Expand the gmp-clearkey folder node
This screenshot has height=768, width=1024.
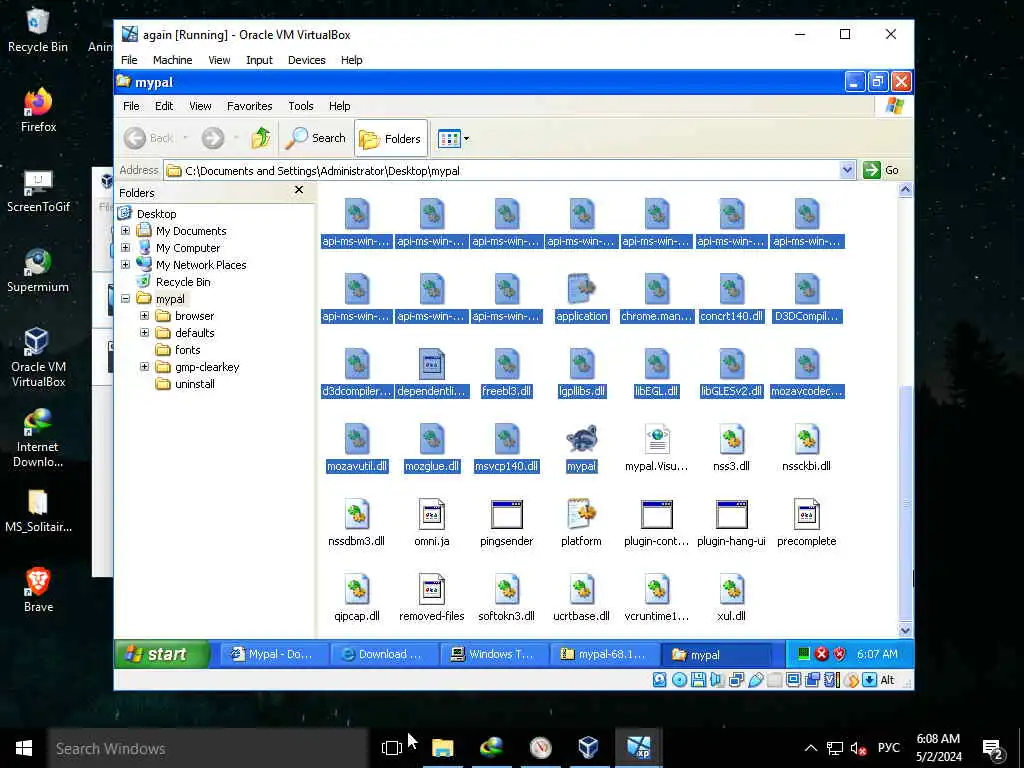pos(144,366)
